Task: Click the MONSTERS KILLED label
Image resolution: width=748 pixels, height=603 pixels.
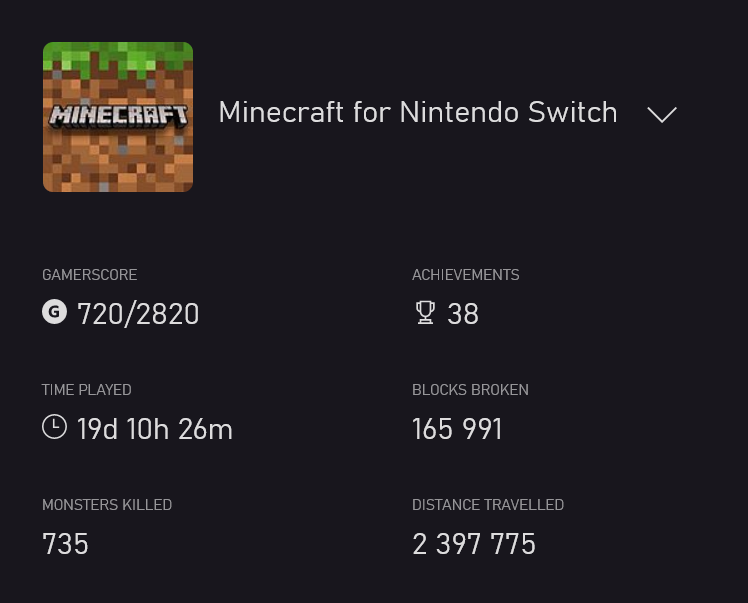Action: (x=107, y=505)
